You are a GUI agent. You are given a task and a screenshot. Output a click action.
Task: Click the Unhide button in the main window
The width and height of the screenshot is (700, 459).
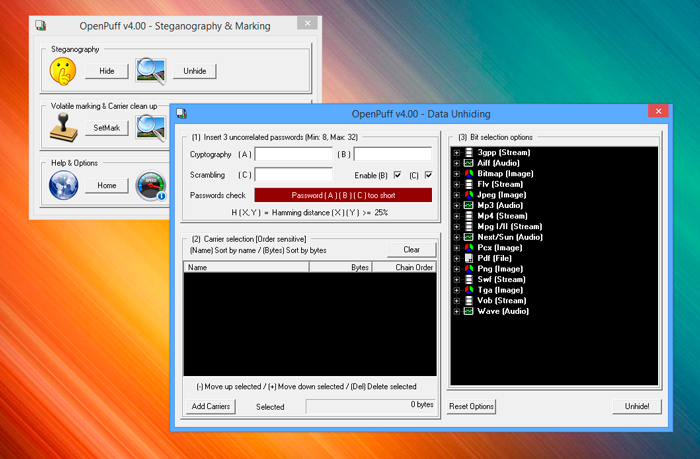(195, 71)
